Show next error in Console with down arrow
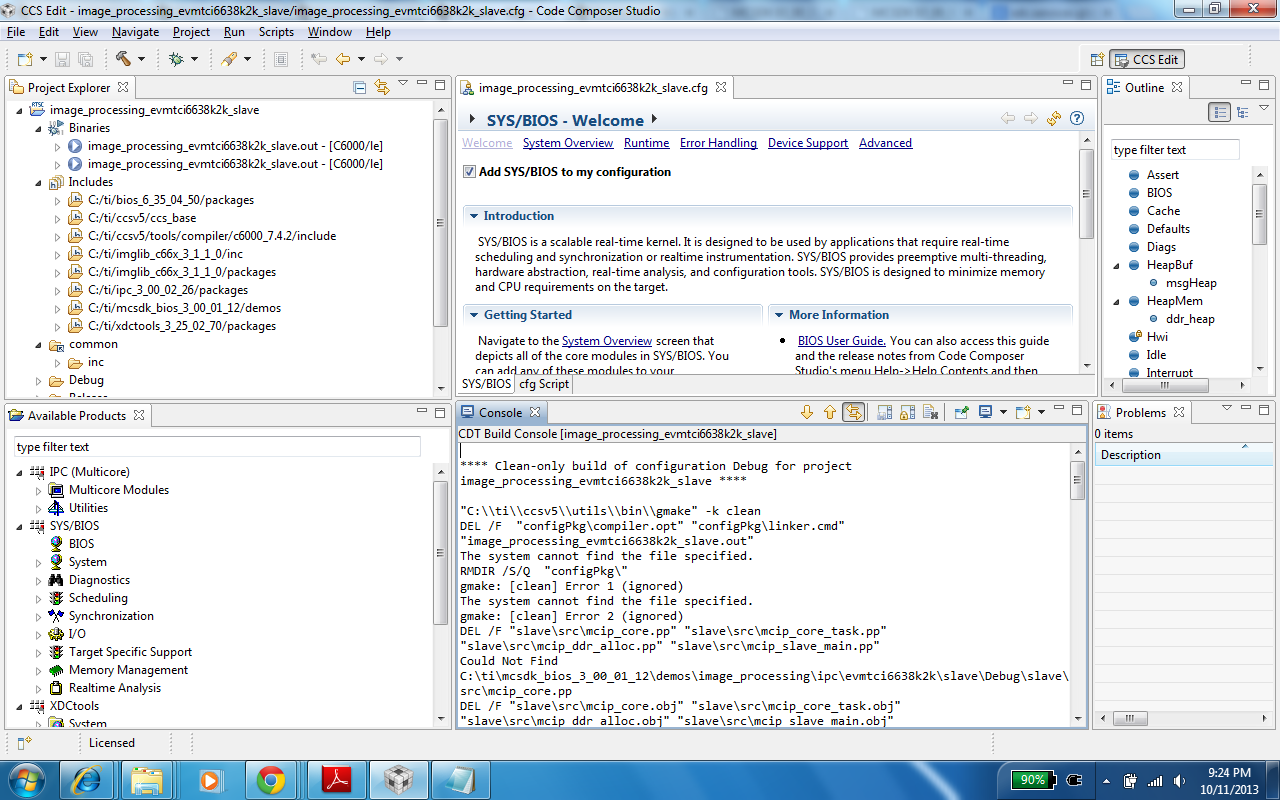The image size is (1280, 800). pos(807,412)
